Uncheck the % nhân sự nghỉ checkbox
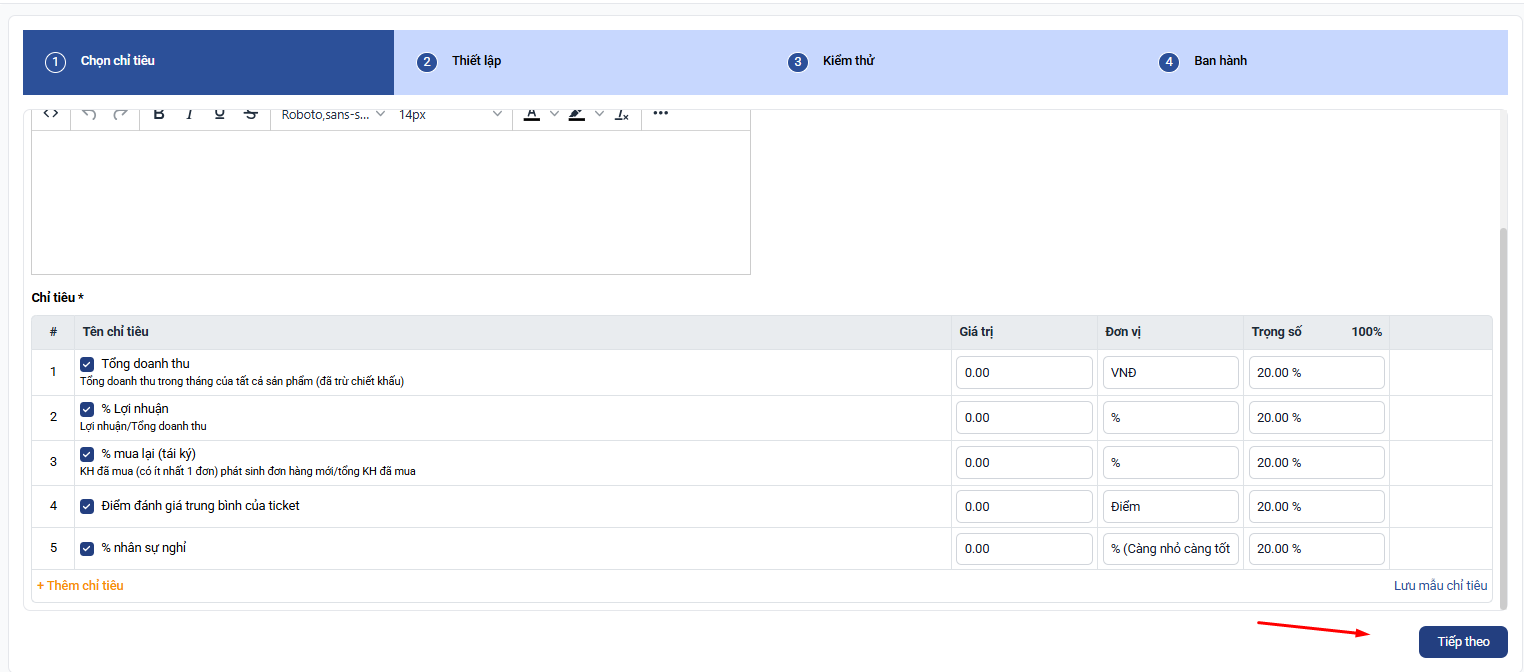This screenshot has height=672, width=1524. (87, 548)
